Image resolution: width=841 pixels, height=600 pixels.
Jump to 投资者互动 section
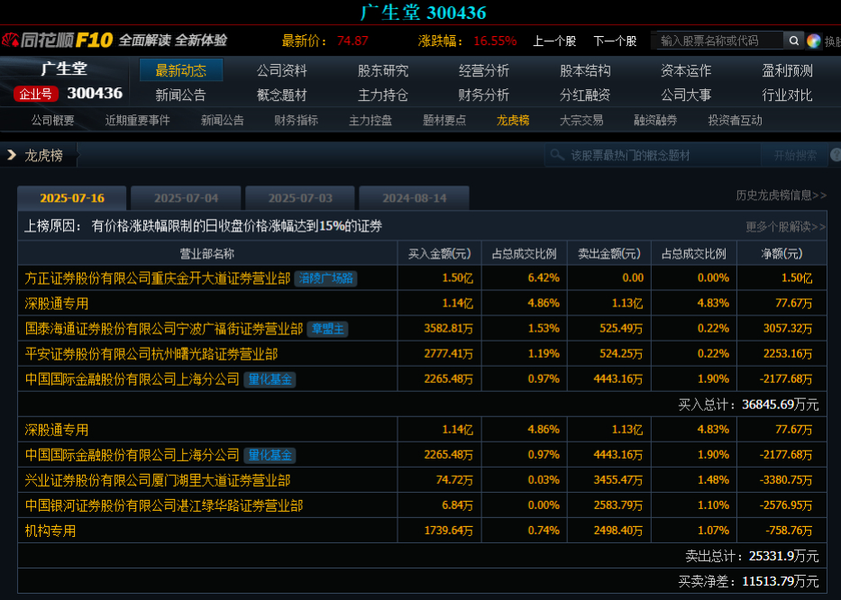pyautogui.click(x=735, y=121)
